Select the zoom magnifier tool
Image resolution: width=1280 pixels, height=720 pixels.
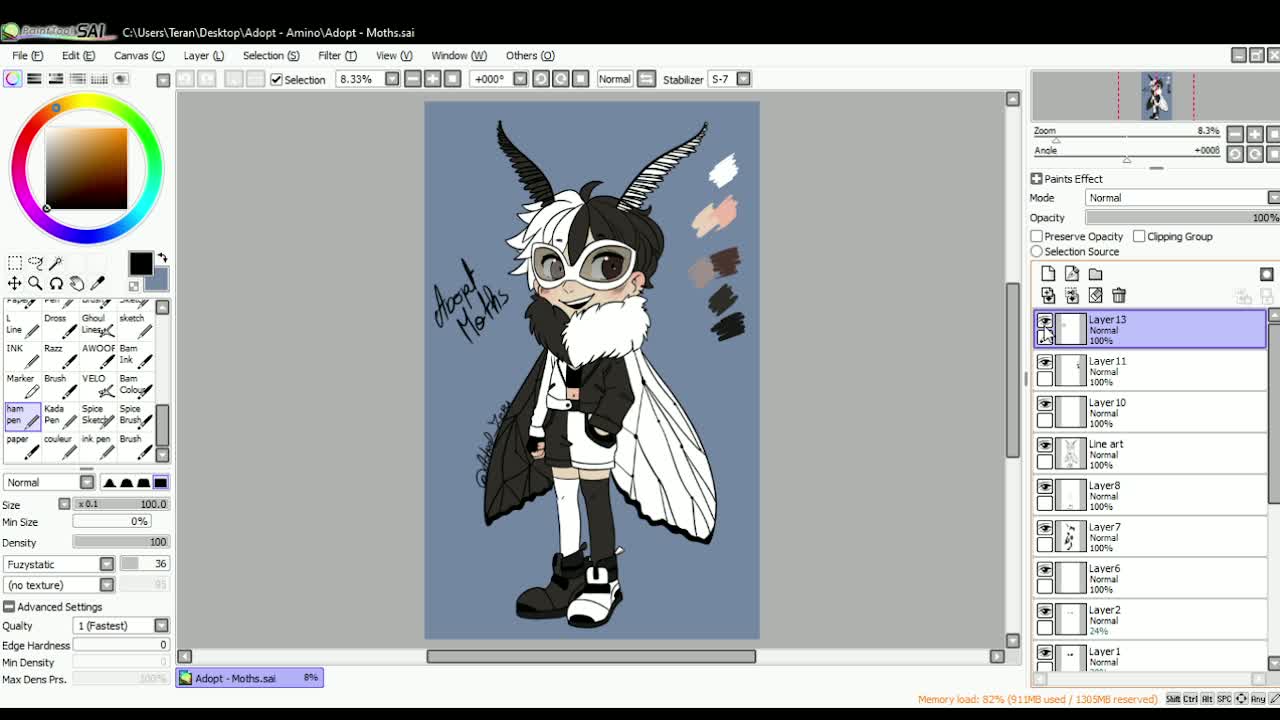tap(35, 284)
